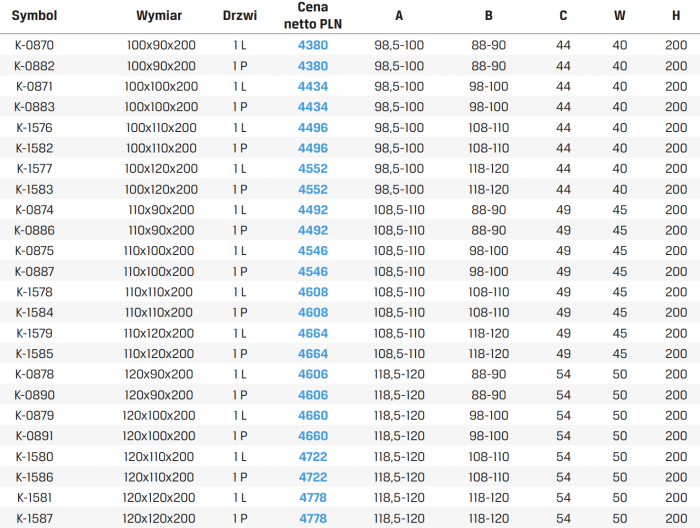Click price 4722 in K-1586 row
Screen dimensions: 700x528
(x=313, y=477)
